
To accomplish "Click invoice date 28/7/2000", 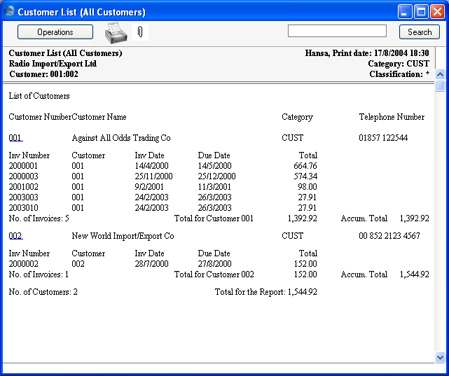I will click(x=152, y=264).
